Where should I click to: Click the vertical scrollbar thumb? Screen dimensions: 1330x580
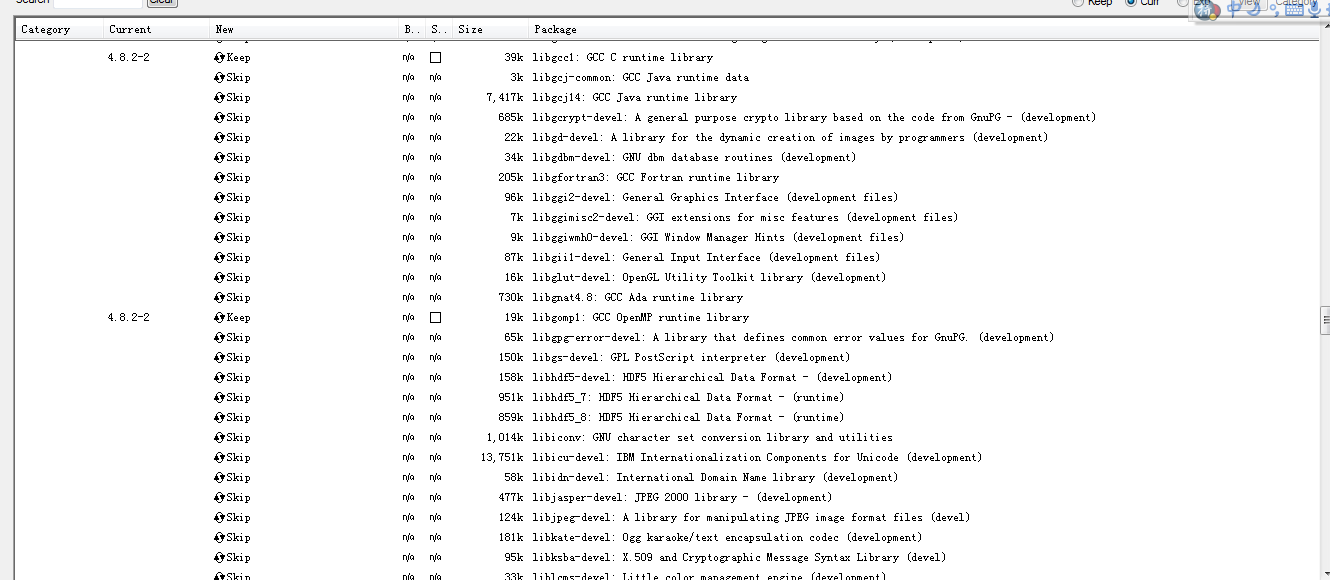(1325, 321)
